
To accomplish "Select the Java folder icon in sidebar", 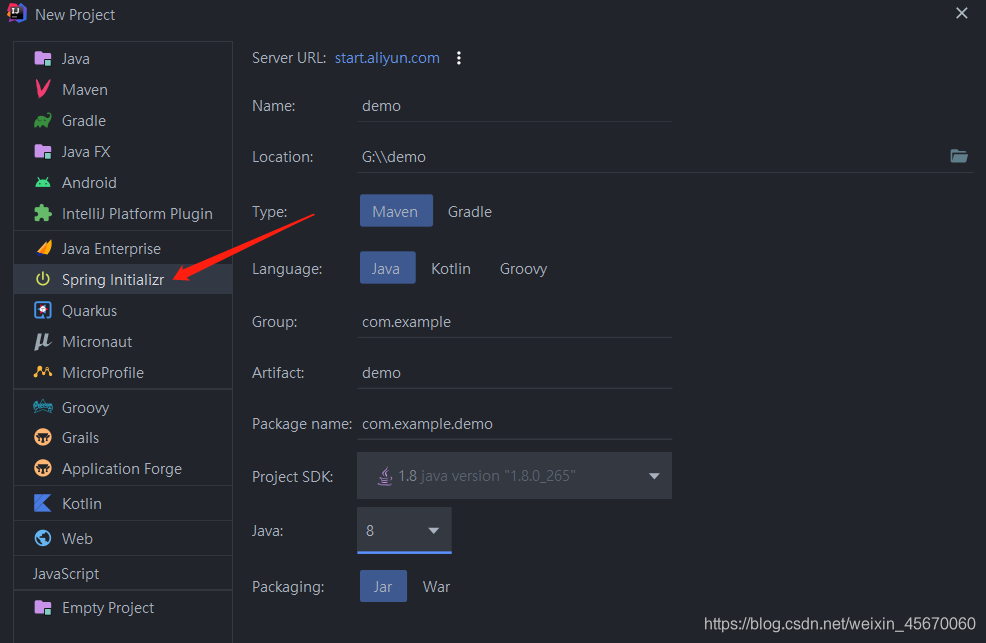I will (x=43, y=58).
